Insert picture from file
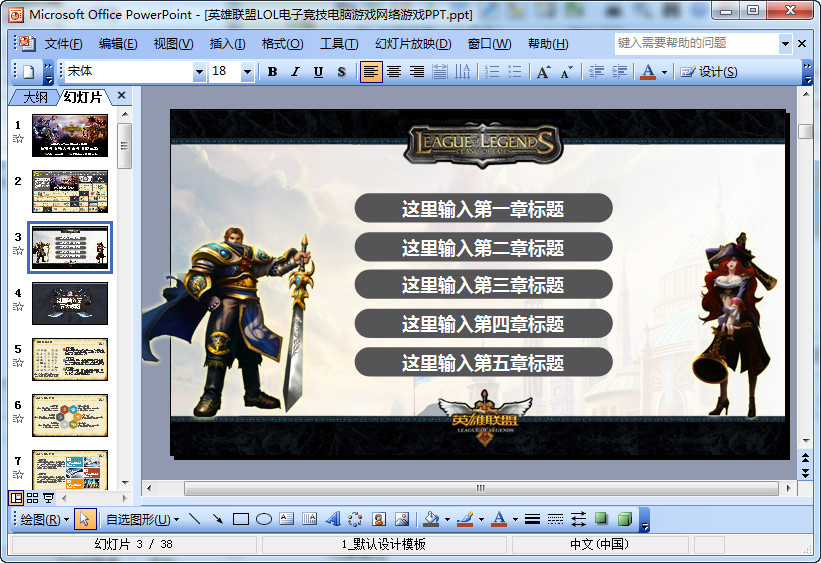 coord(402,519)
